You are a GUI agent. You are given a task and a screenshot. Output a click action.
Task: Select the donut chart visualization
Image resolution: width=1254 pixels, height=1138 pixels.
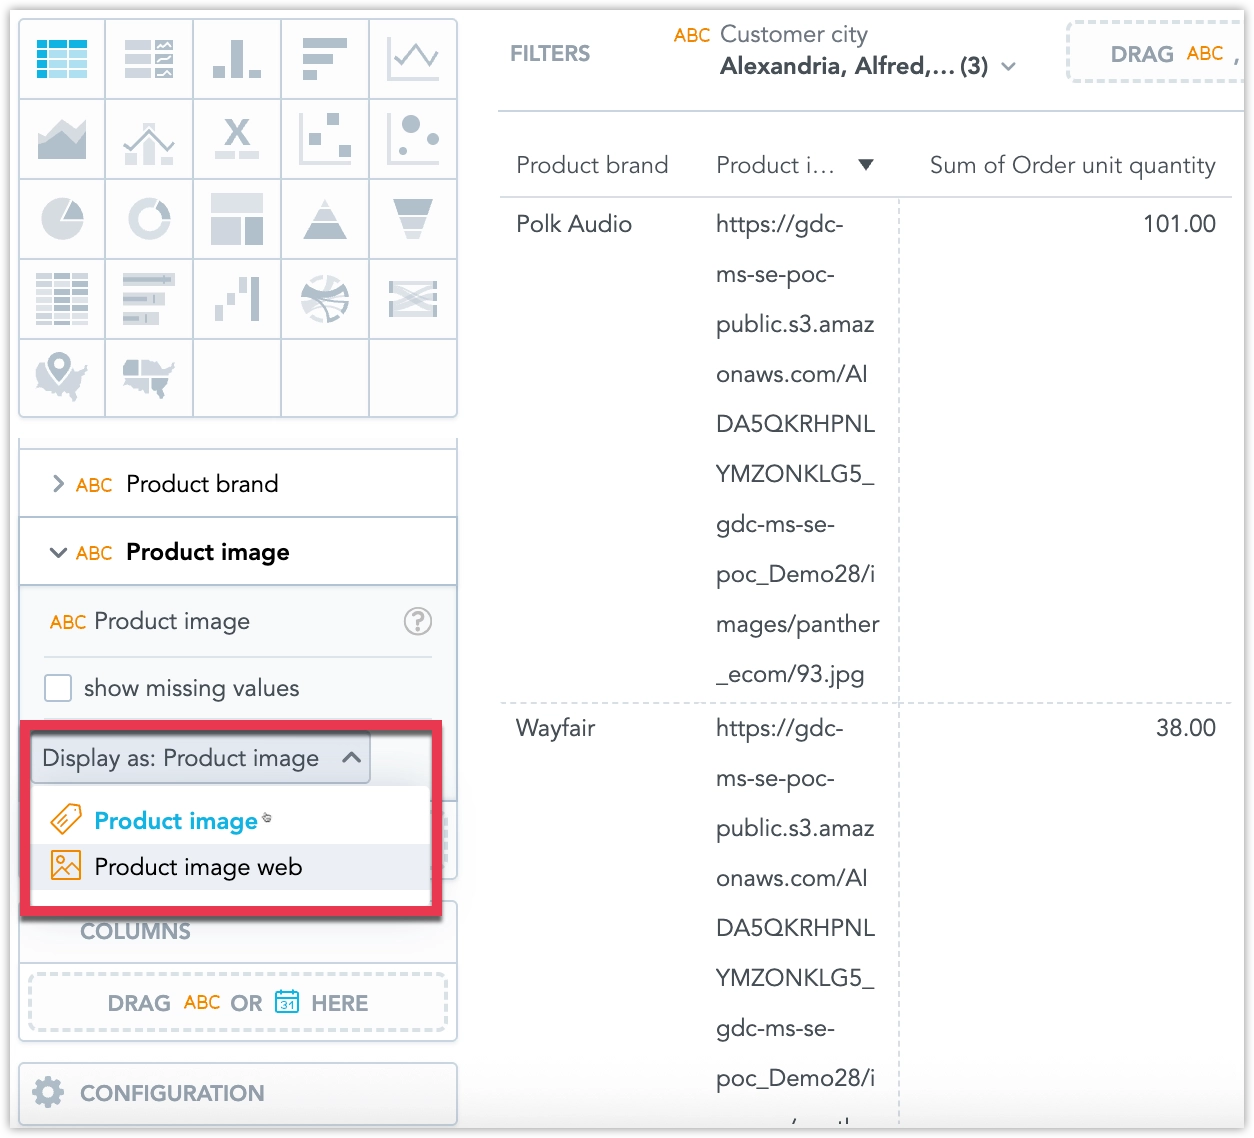click(x=149, y=219)
